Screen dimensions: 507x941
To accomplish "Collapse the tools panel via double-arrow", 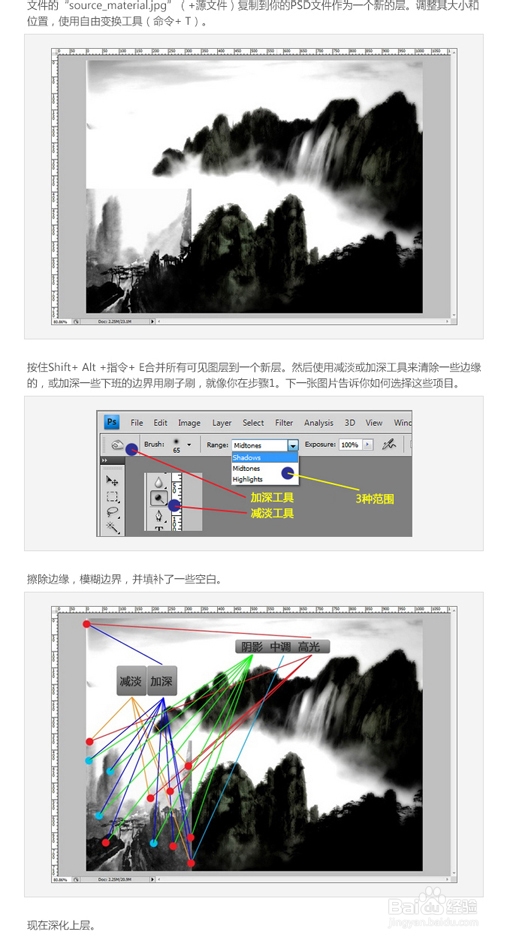I will [104, 460].
